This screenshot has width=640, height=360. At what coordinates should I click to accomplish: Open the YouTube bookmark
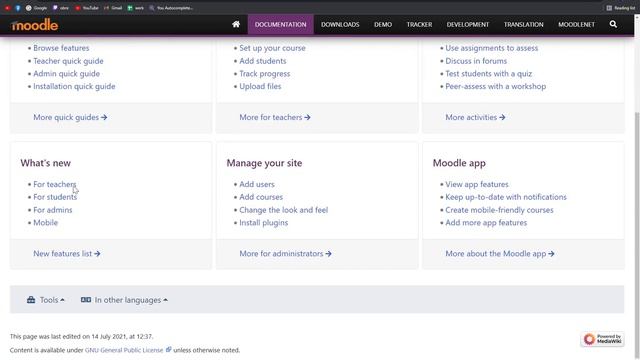[x=87, y=8]
